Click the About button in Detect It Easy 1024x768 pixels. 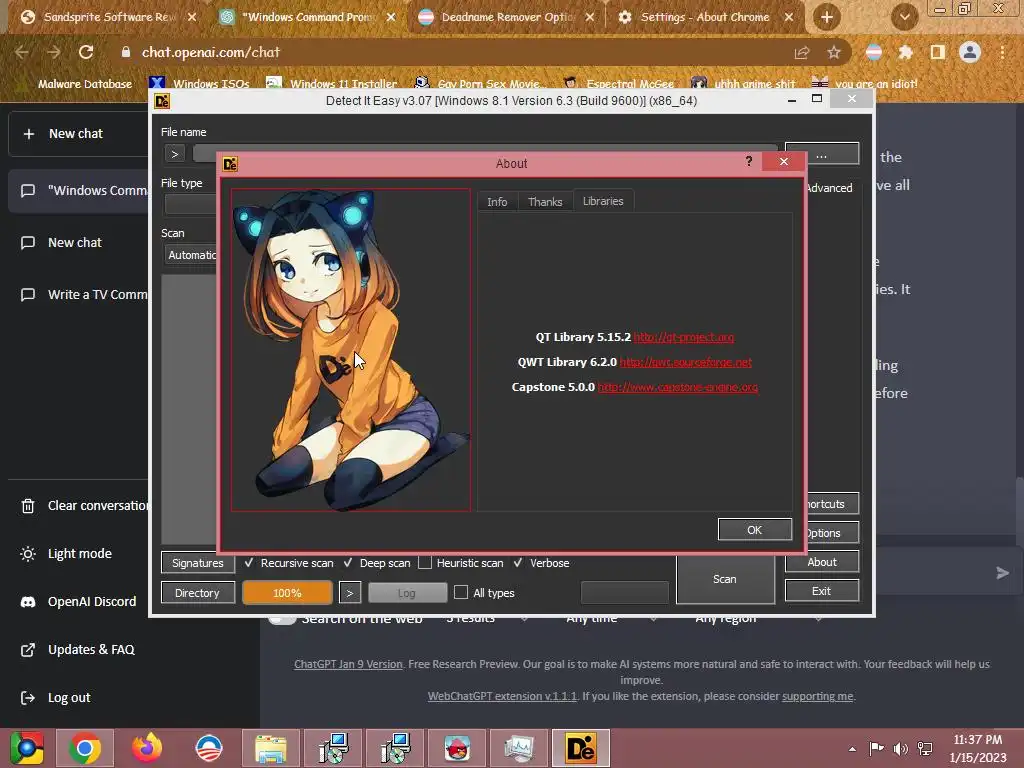click(x=822, y=562)
